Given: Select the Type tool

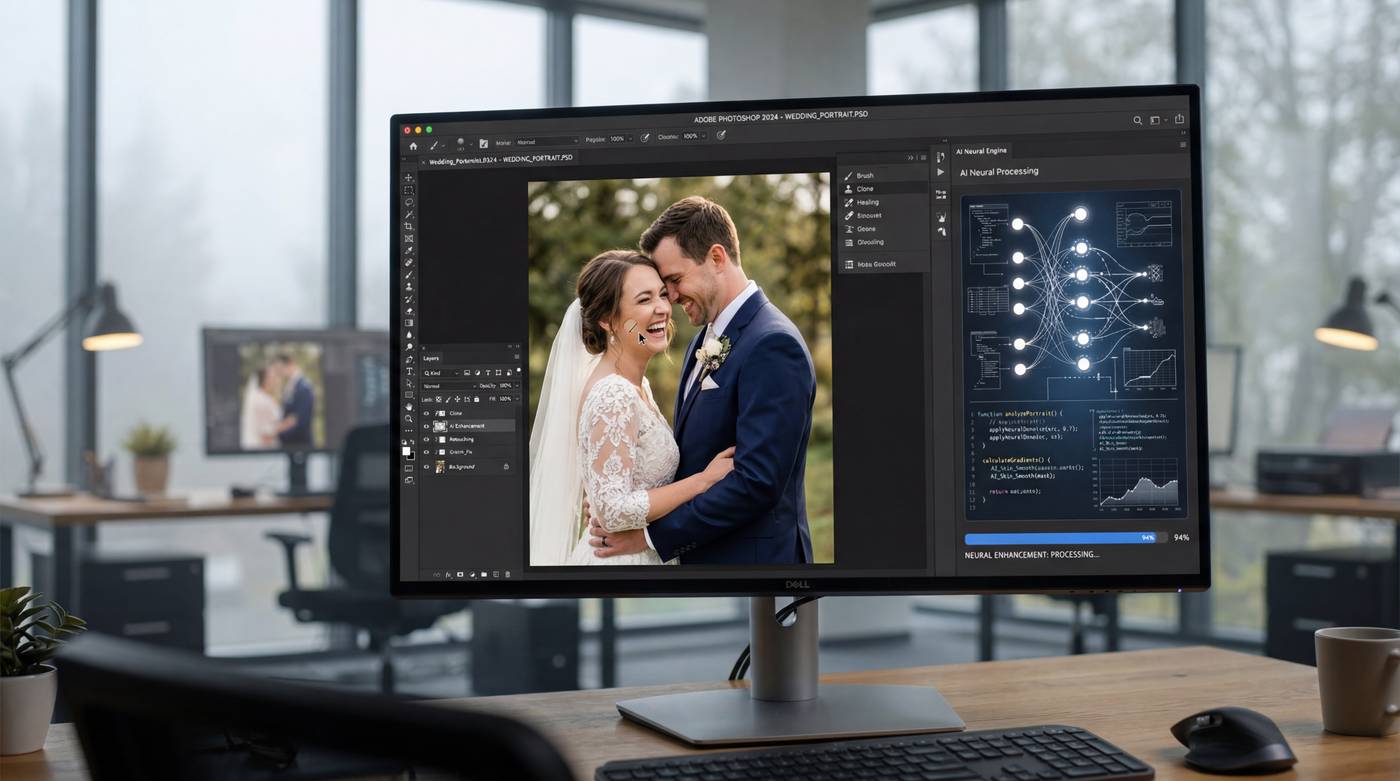Looking at the screenshot, I should (x=408, y=371).
